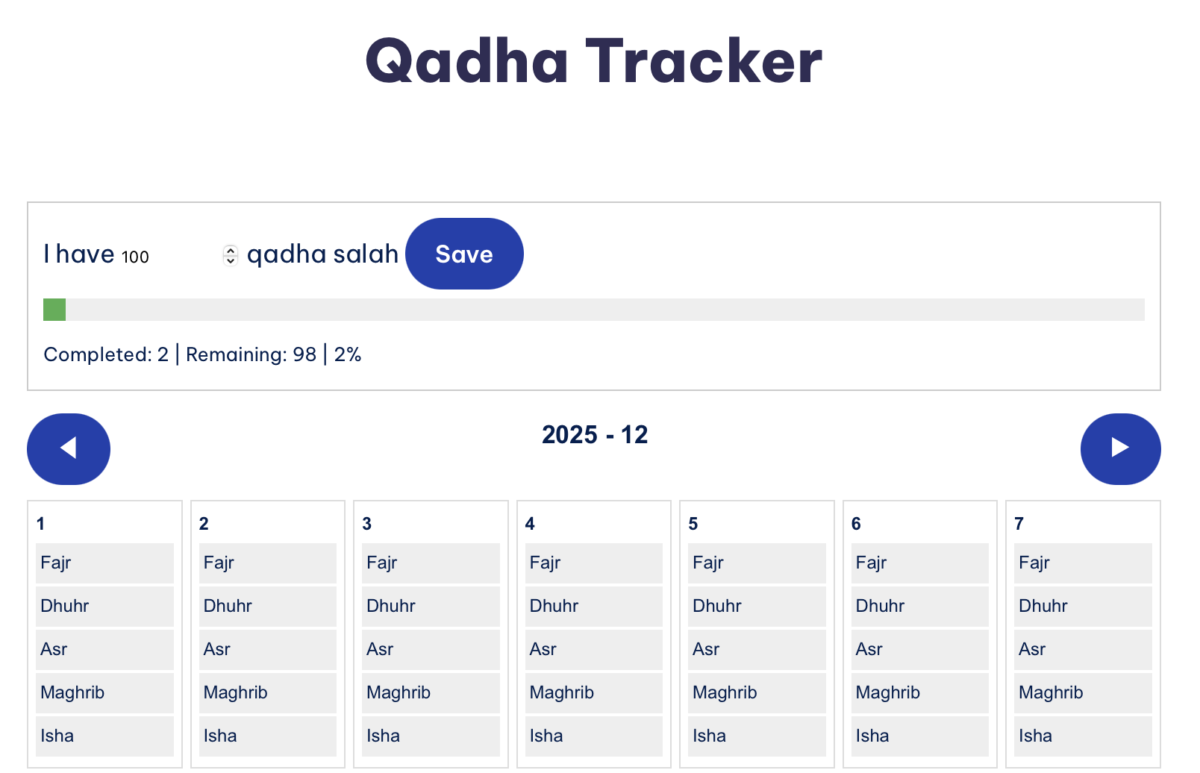
Task: Select the 2025 - 12 month heading
Action: [x=594, y=434]
